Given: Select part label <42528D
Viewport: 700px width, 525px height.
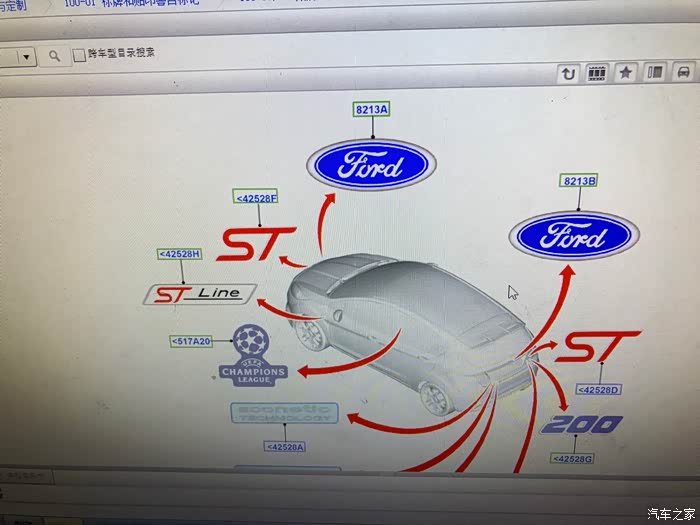Looking at the screenshot, I should (599, 389).
